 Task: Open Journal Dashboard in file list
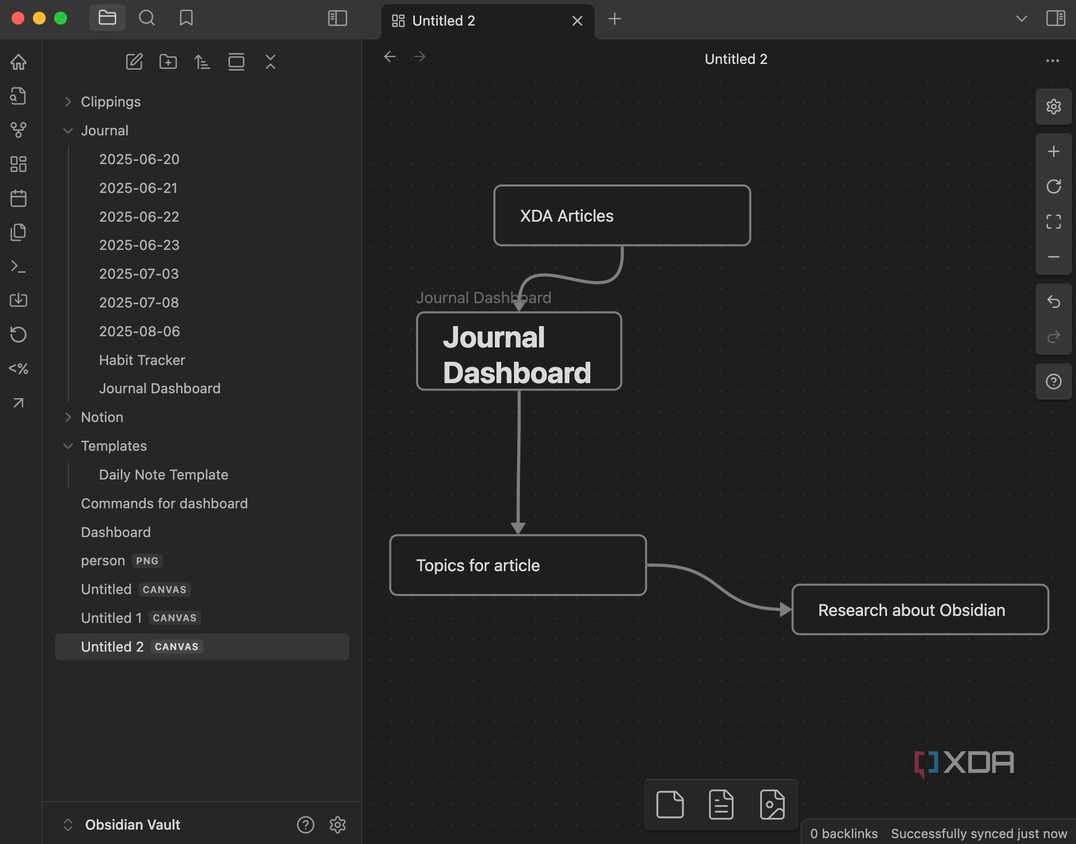click(160, 388)
